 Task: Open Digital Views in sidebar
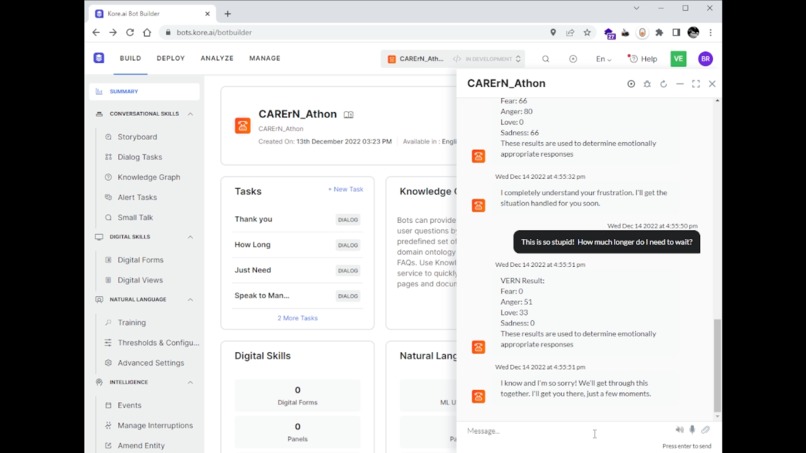(x=140, y=280)
